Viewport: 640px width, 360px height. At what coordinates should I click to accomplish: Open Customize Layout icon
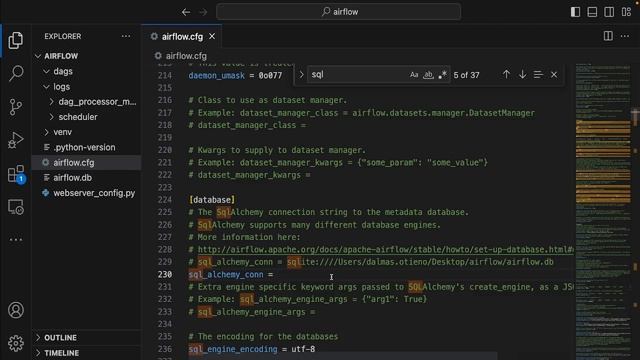[627, 12]
